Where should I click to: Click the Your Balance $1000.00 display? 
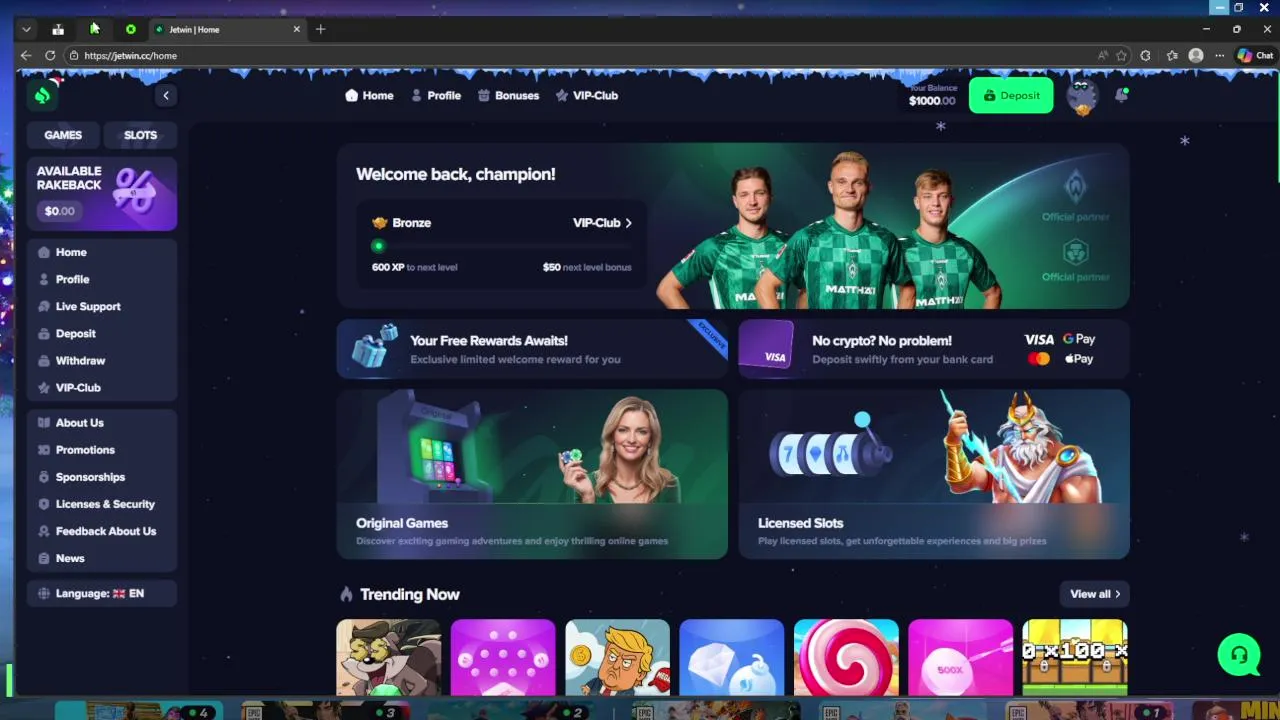pyautogui.click(x=932, y=95)
